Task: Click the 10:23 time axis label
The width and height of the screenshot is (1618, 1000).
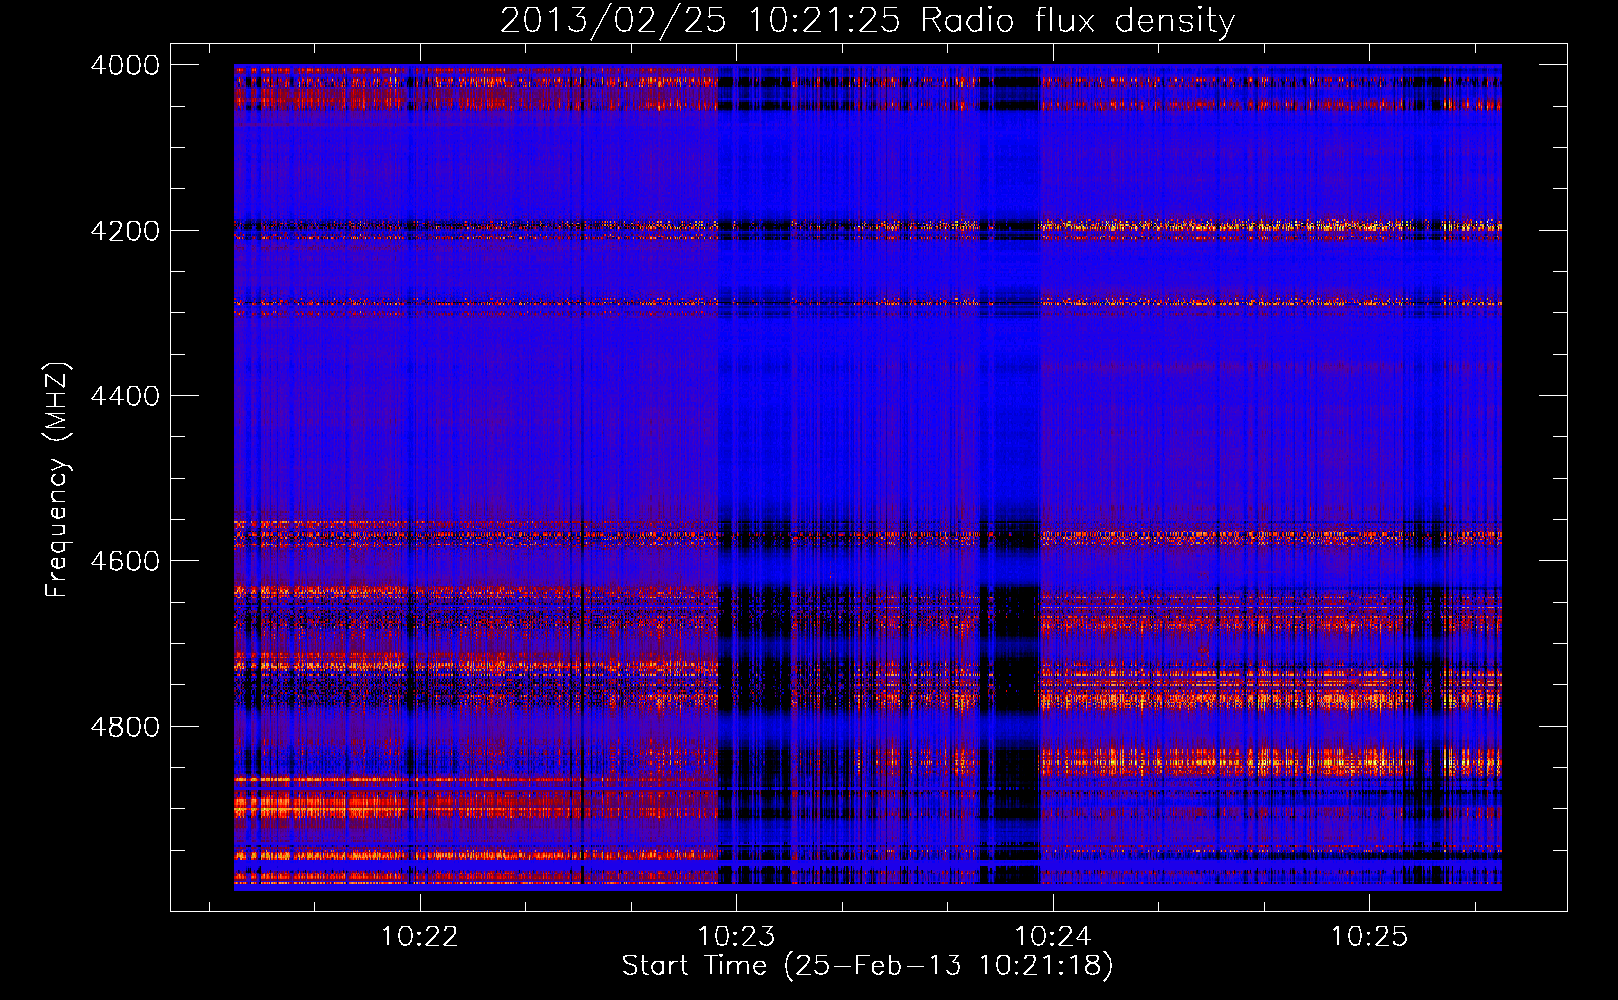Action: coord(736,937)
